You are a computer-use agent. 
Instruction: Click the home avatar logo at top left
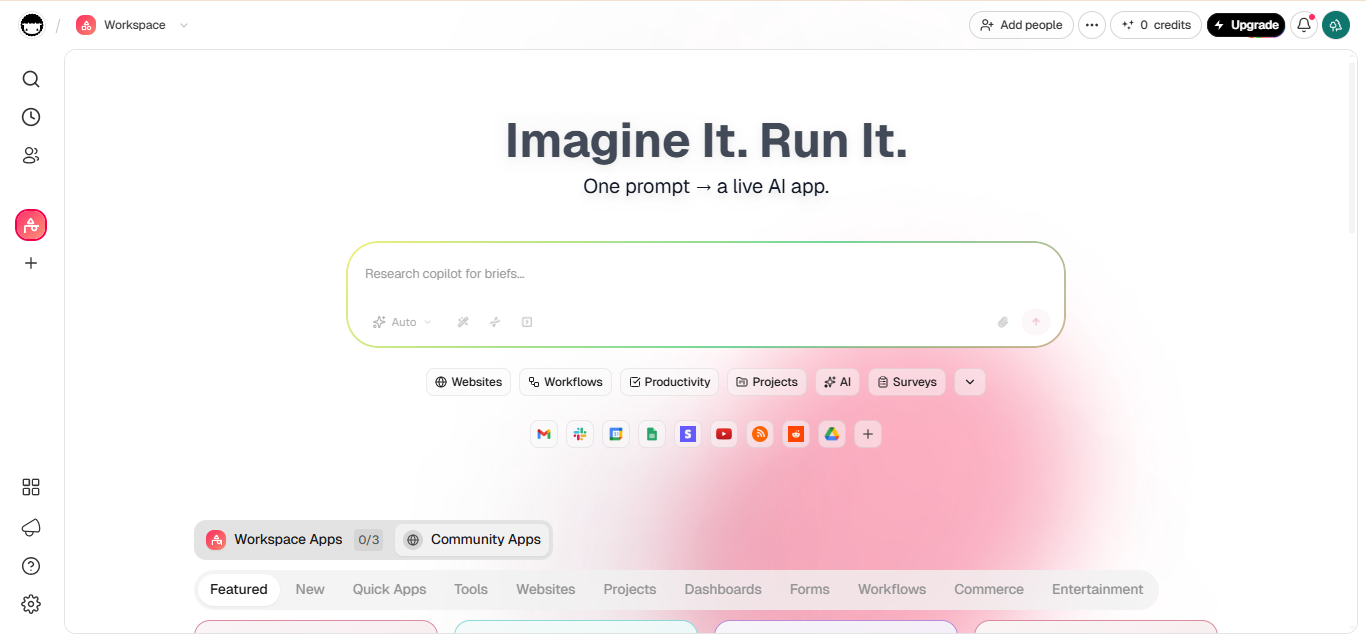click(32, 25)
